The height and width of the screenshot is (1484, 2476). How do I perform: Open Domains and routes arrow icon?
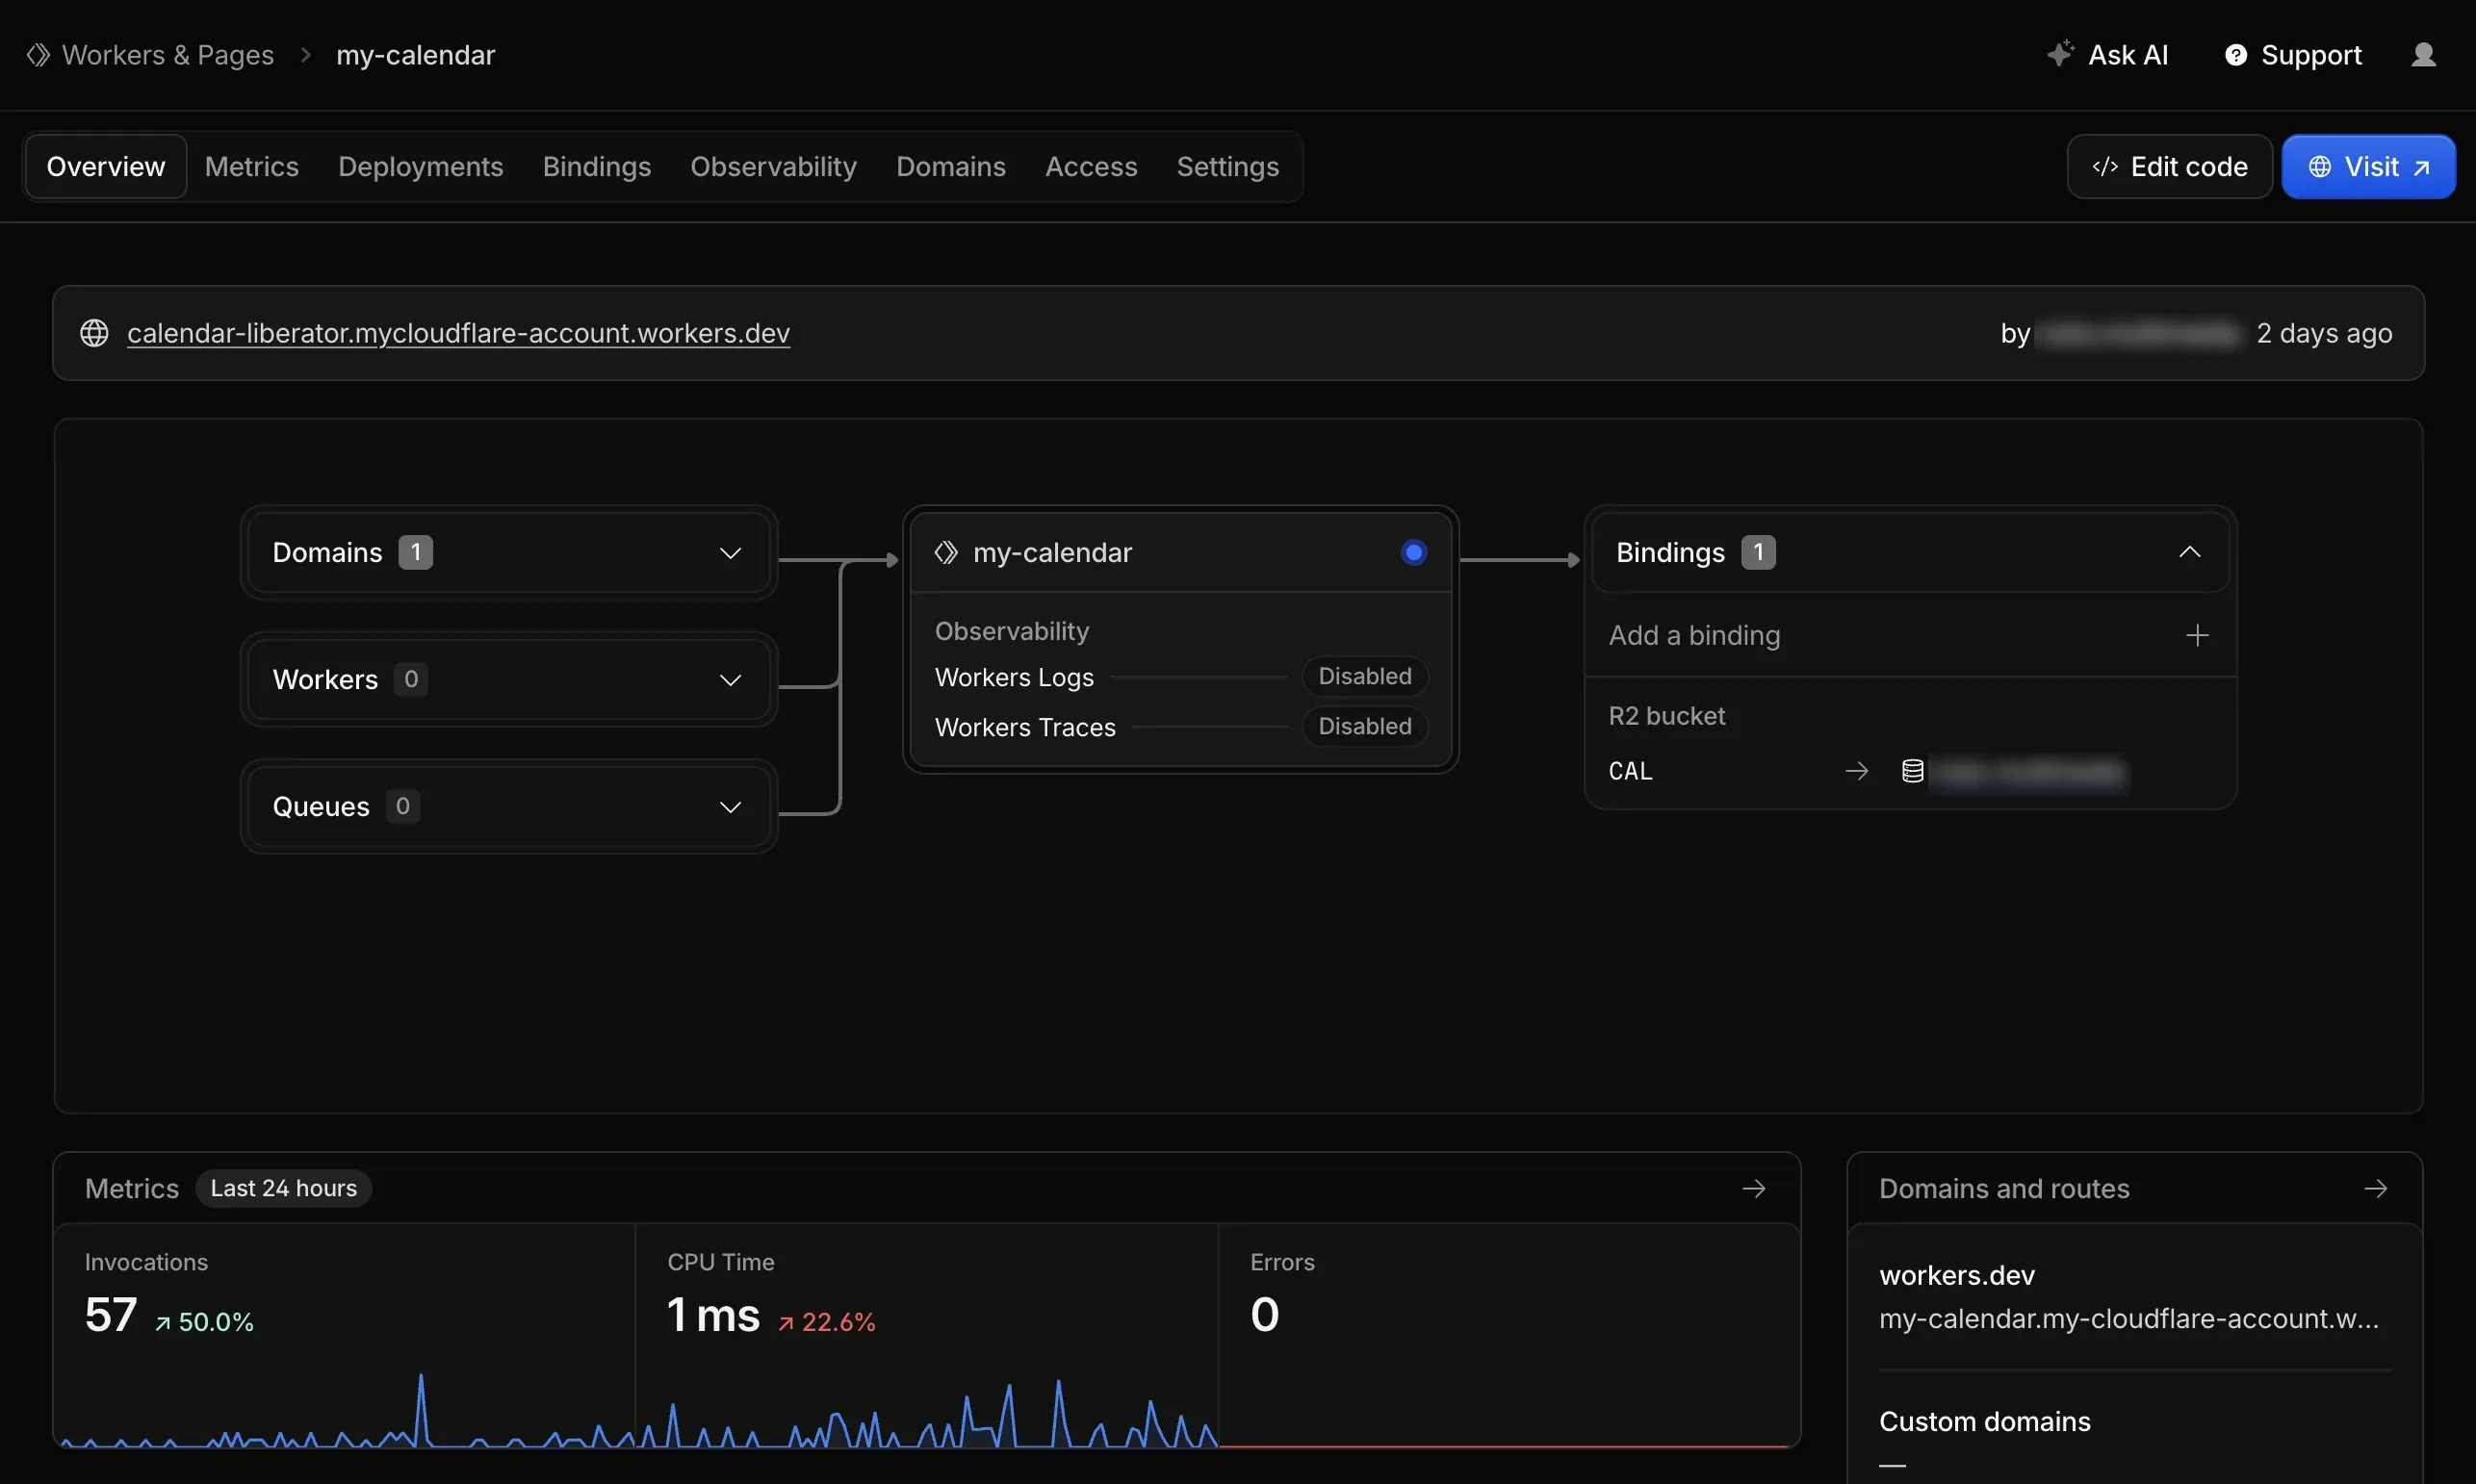pyautogui.click(x=2376, y=1188)
